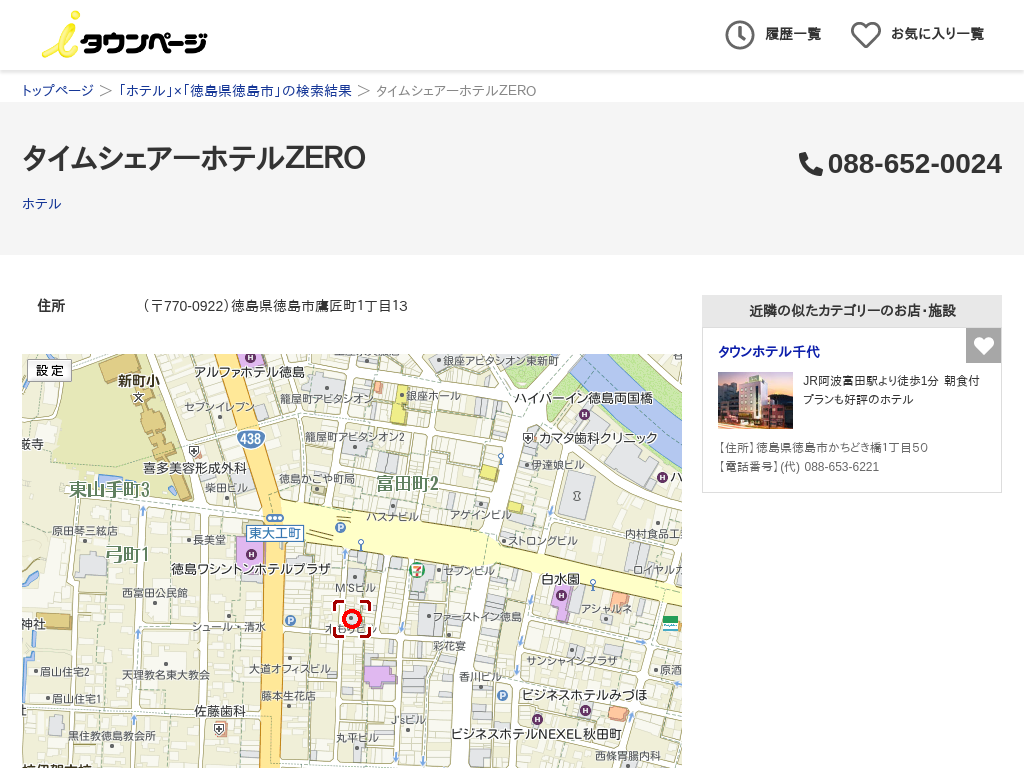Click 東大工町 bus stop label on map
The image size is (1024, 768).
(275, 533)
